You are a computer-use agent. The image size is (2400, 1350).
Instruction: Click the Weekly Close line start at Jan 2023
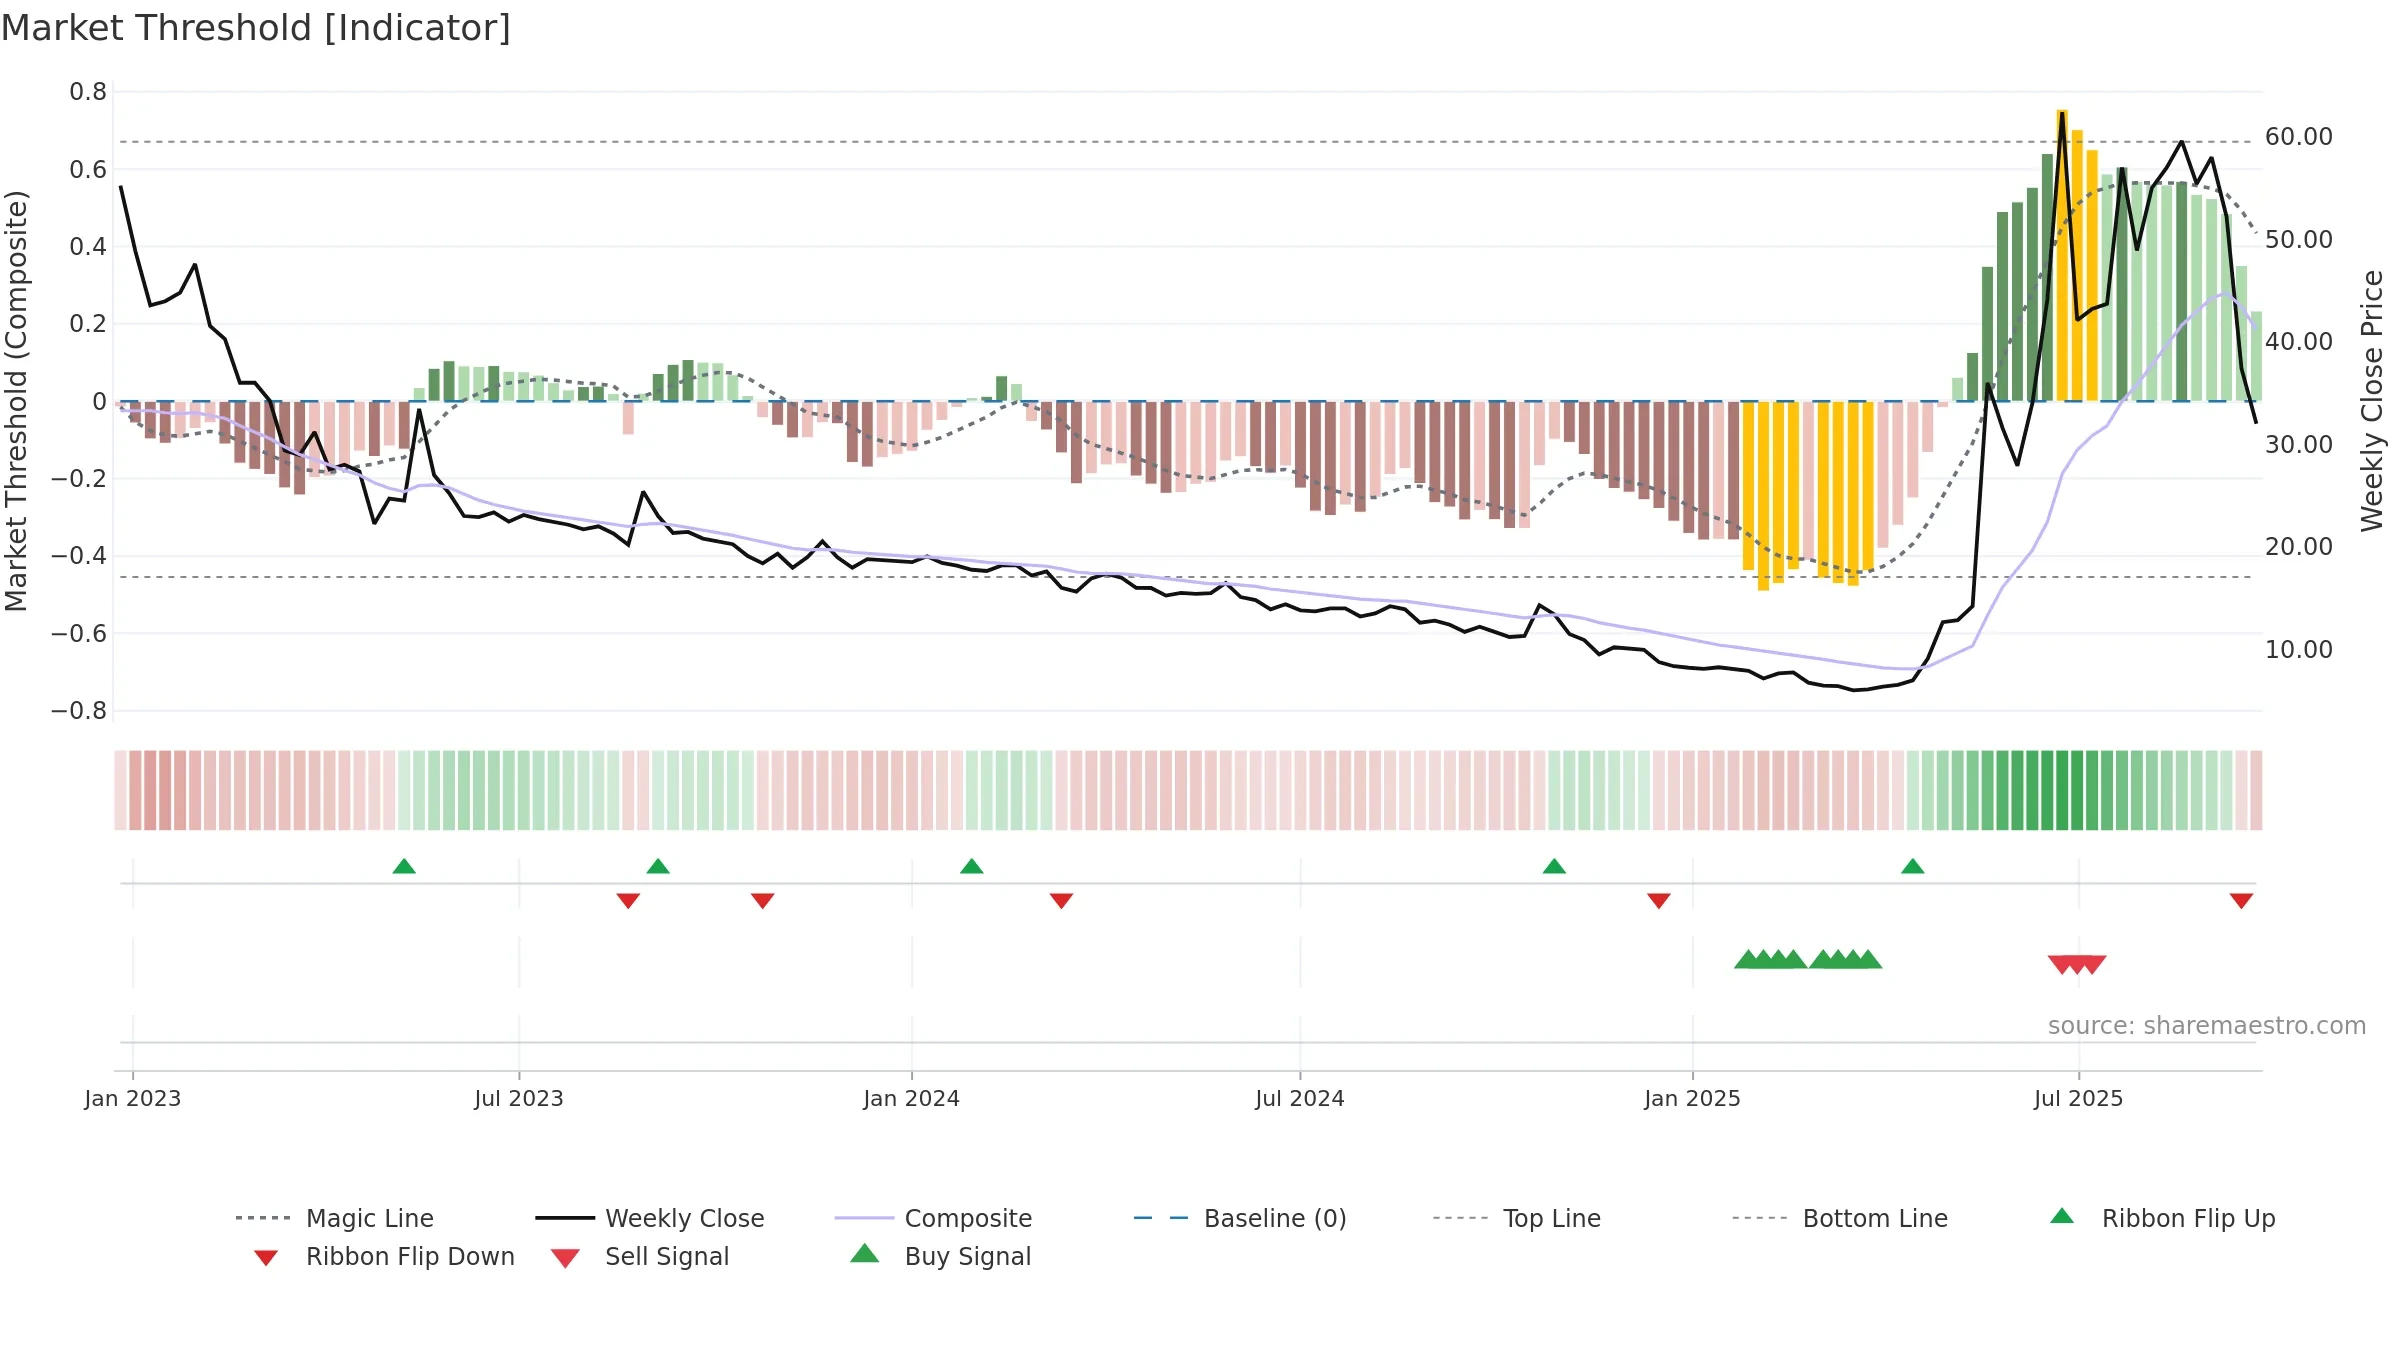coord(121,187)
